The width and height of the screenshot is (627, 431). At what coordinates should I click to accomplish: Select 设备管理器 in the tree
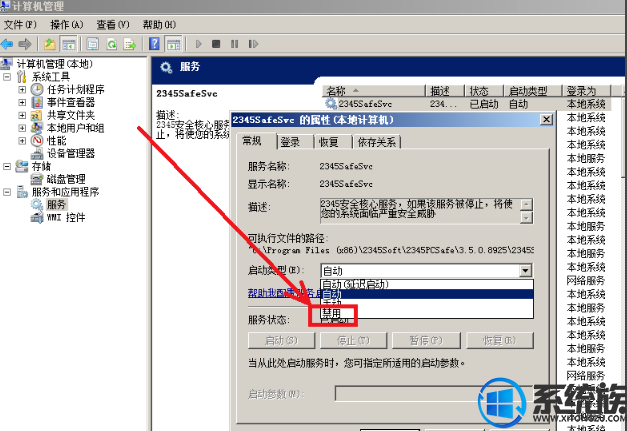point(71,153)
